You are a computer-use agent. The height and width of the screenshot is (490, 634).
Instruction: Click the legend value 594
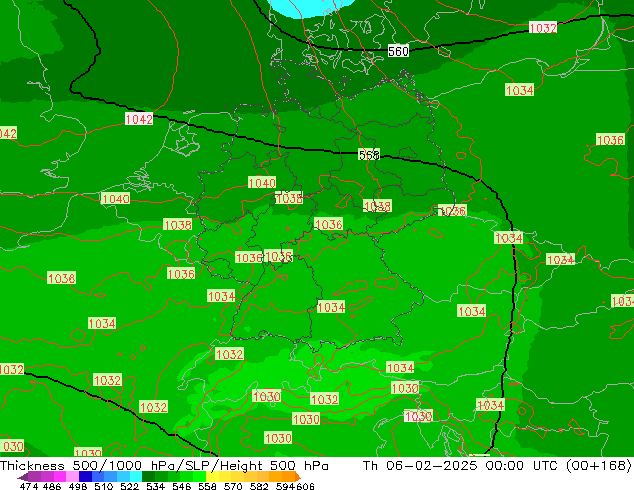[x=285, y=486]
